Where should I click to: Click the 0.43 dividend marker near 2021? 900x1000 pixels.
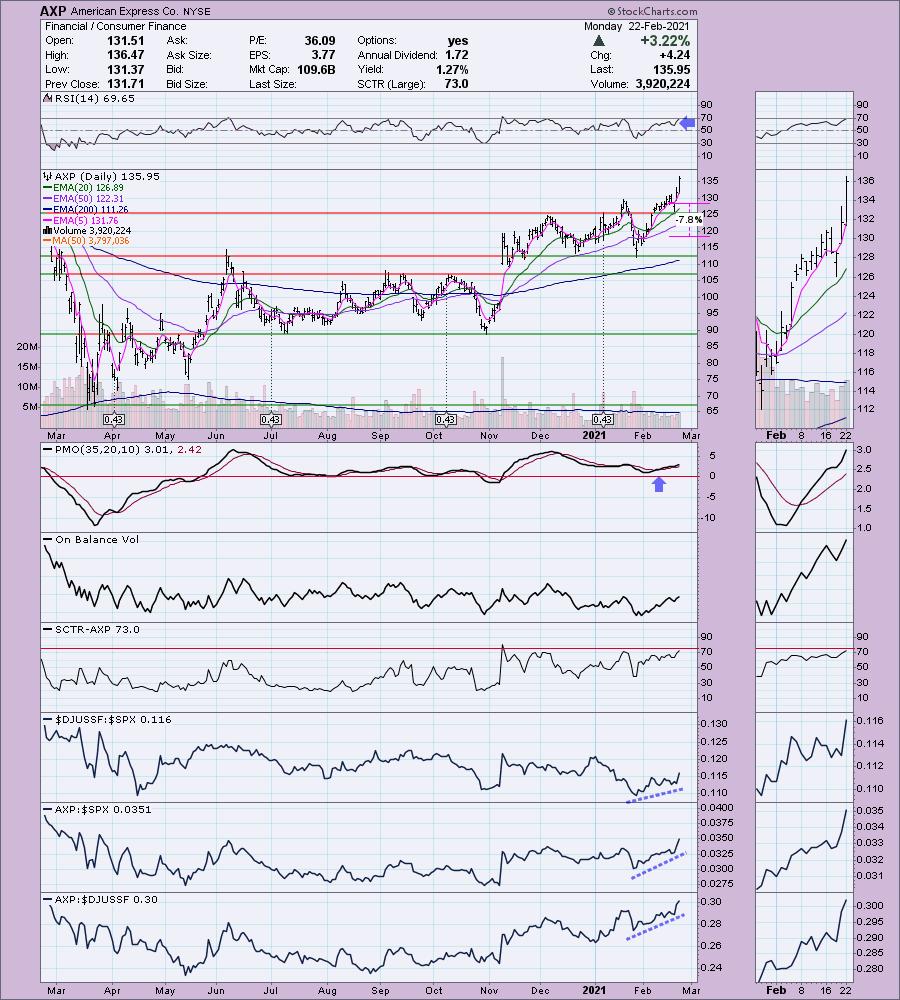pyautogui.click(x=603, y=419)
